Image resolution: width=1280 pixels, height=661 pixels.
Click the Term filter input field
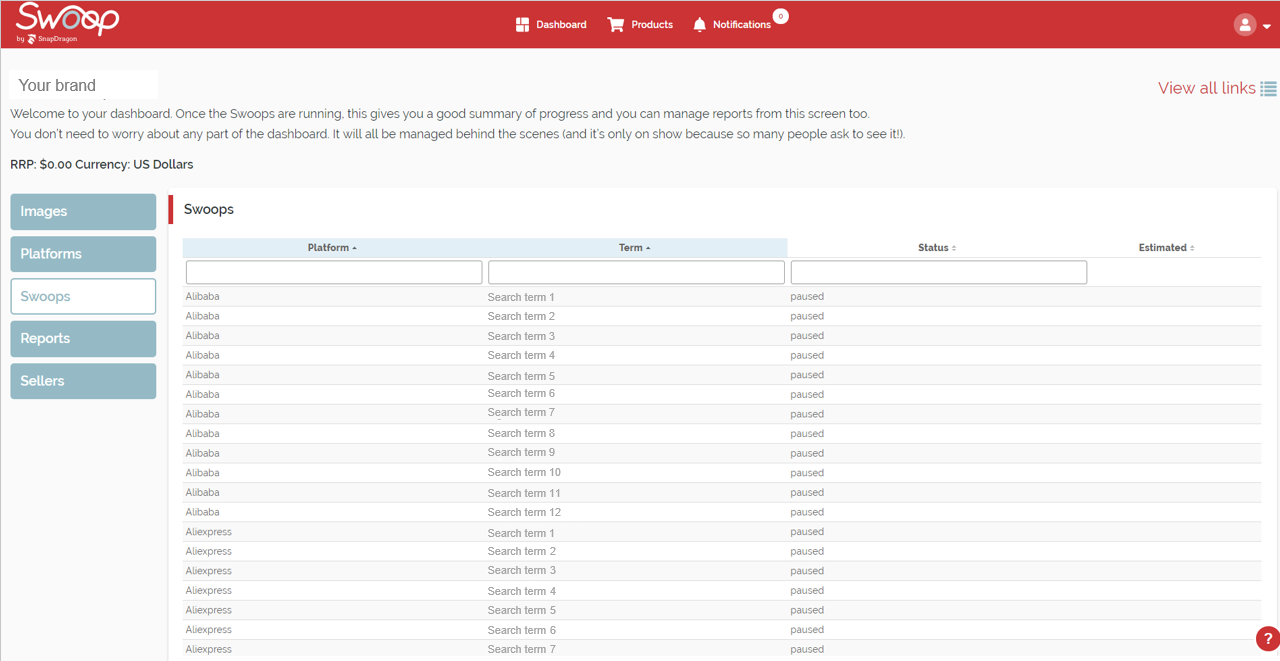(x=636, y=272)
